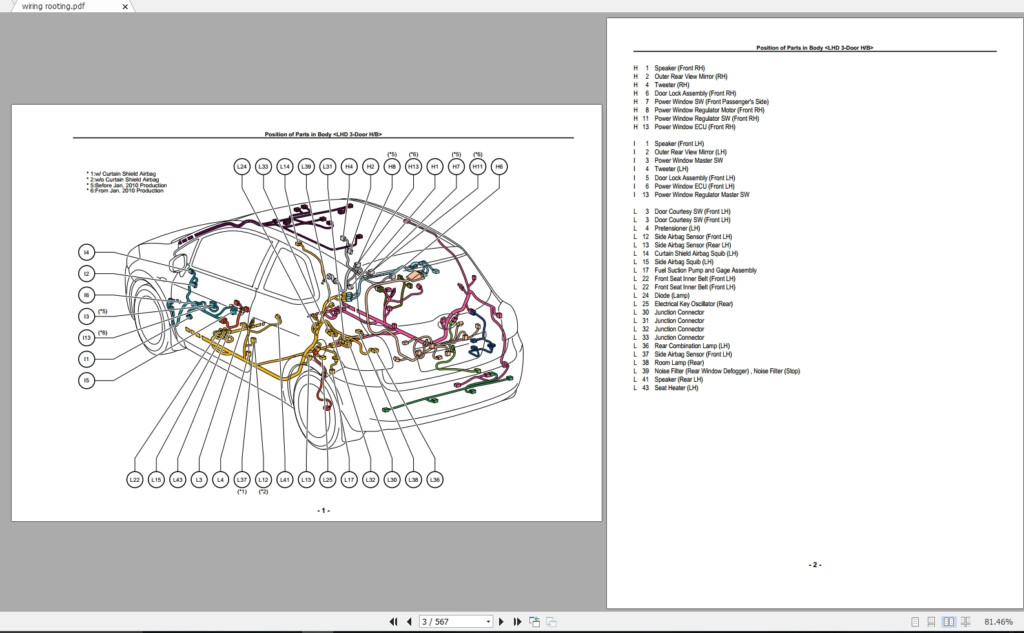Click the I4 connector circle on the left
This screenshot has width=1024, height=633.
pos(86,252)
